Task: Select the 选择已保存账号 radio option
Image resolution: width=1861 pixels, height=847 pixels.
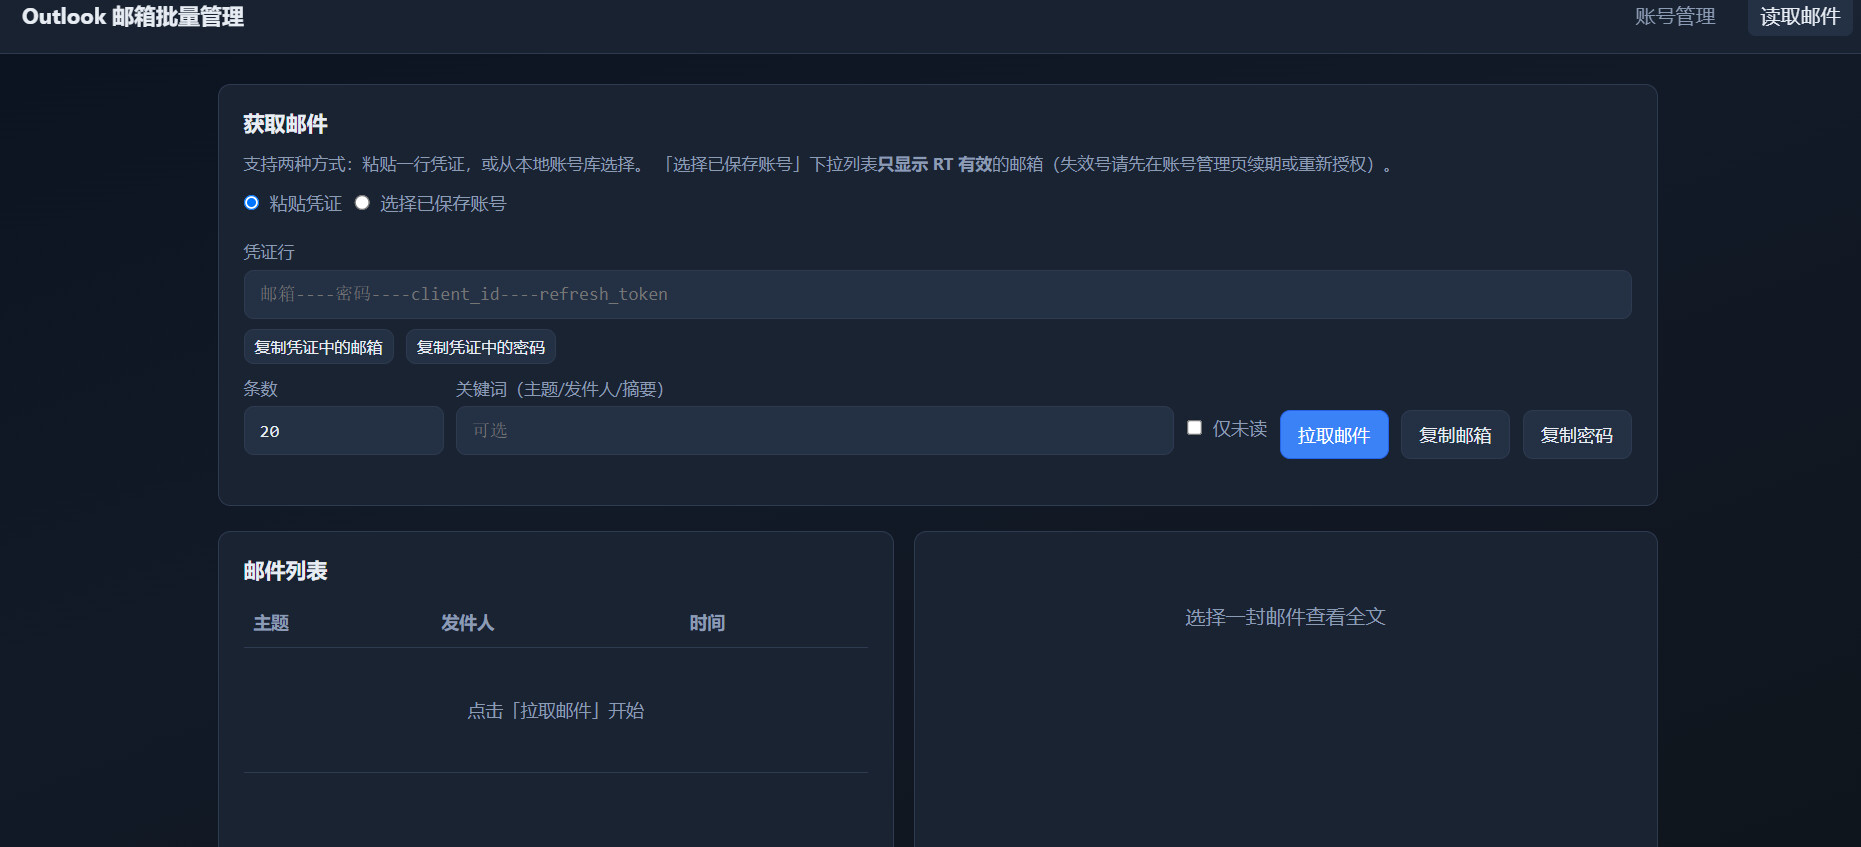Action: (362, 203)
